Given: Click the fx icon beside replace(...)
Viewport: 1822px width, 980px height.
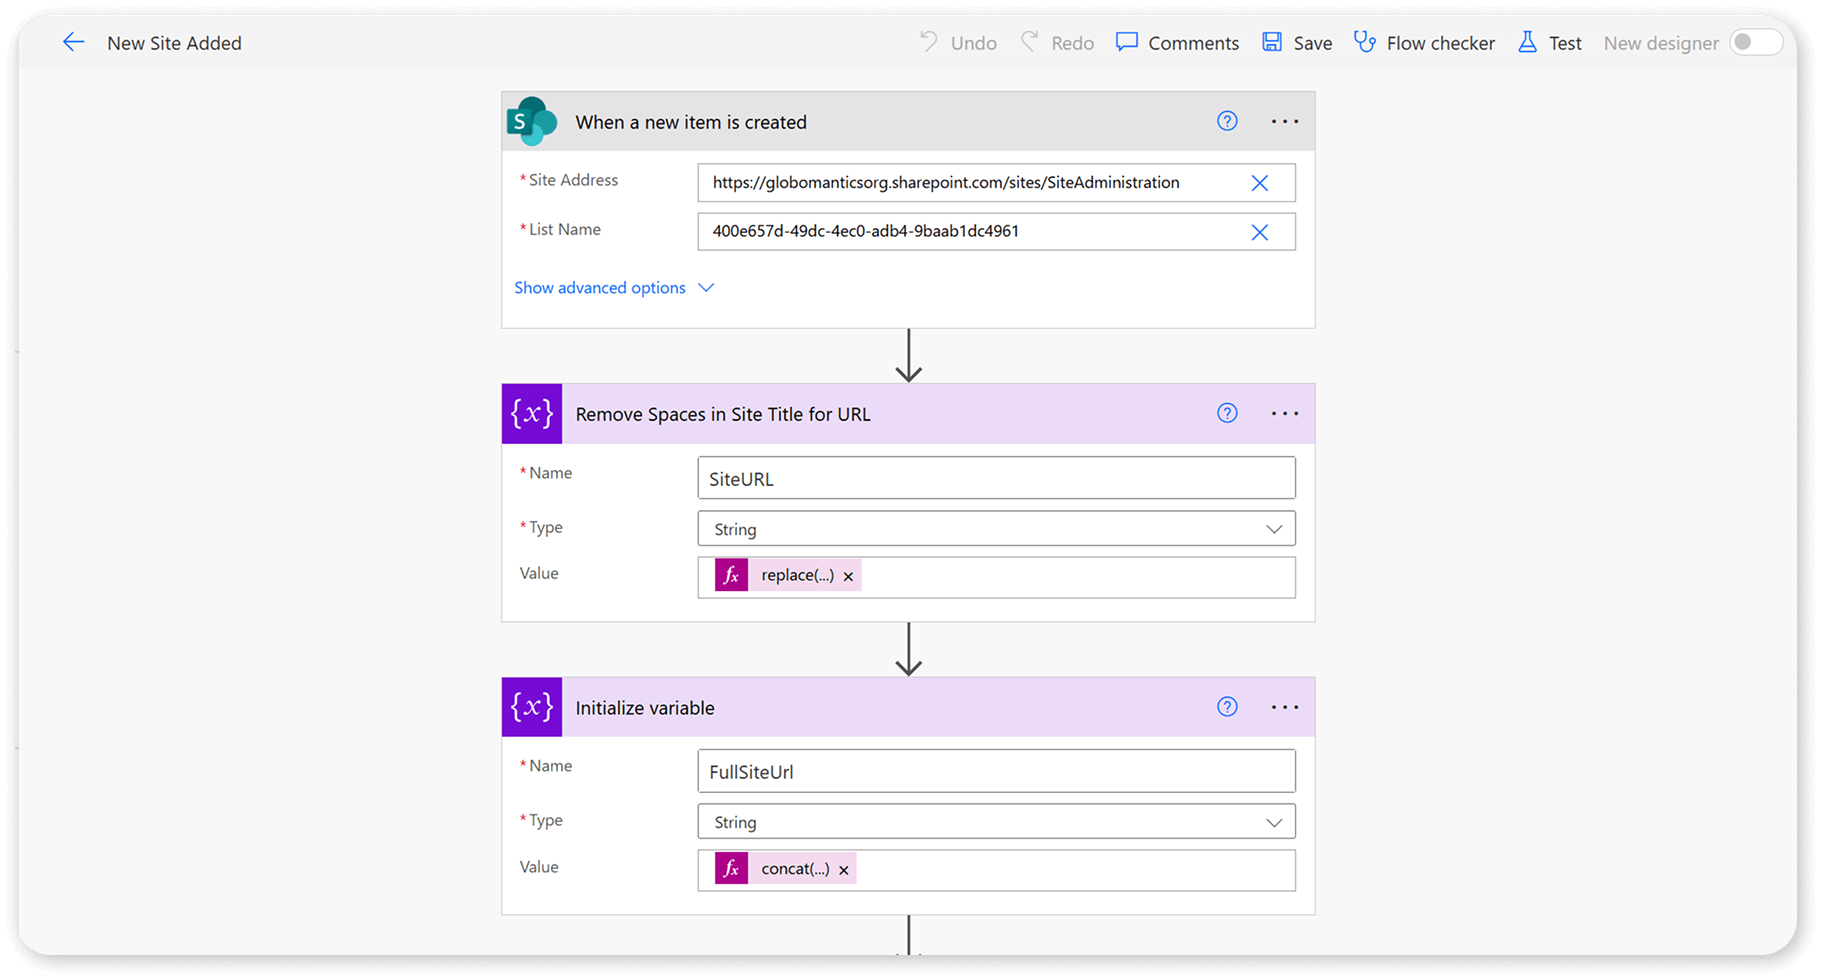Looking at the screenshot, I should click(731, 575).
